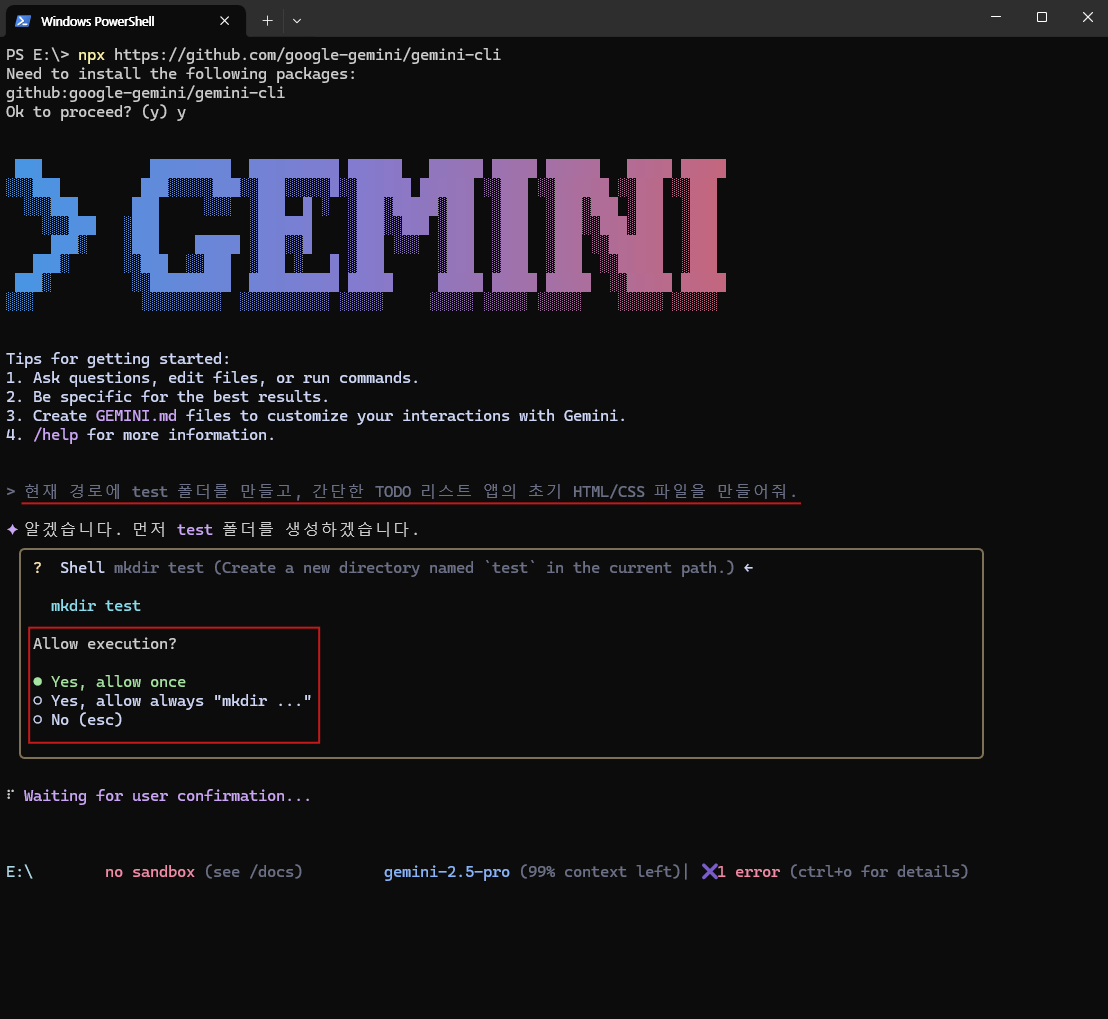Click tip '2. Be specific for the best results.'

[x=167, y=397]
